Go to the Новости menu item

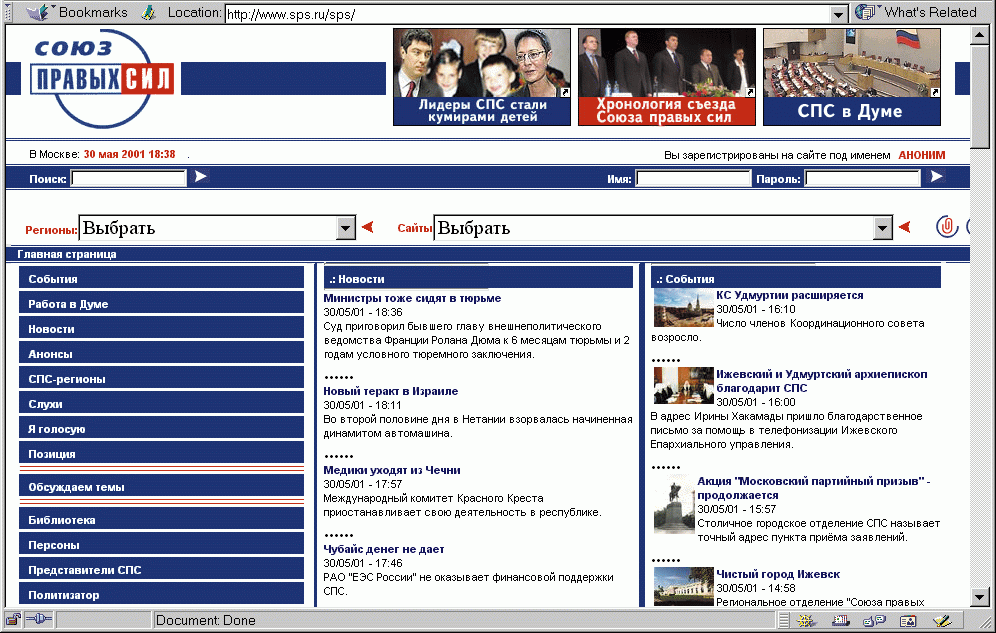[161, 329]
